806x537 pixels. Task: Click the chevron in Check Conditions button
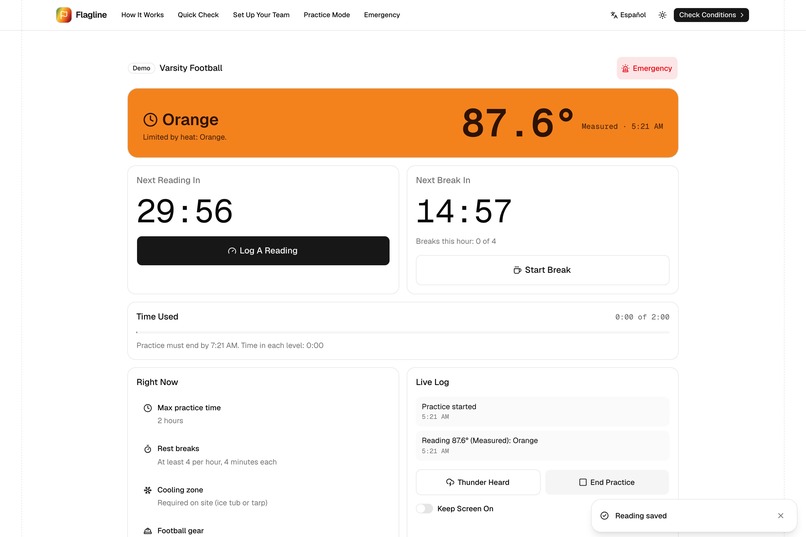pyautogui.click(x=742, y=15)
